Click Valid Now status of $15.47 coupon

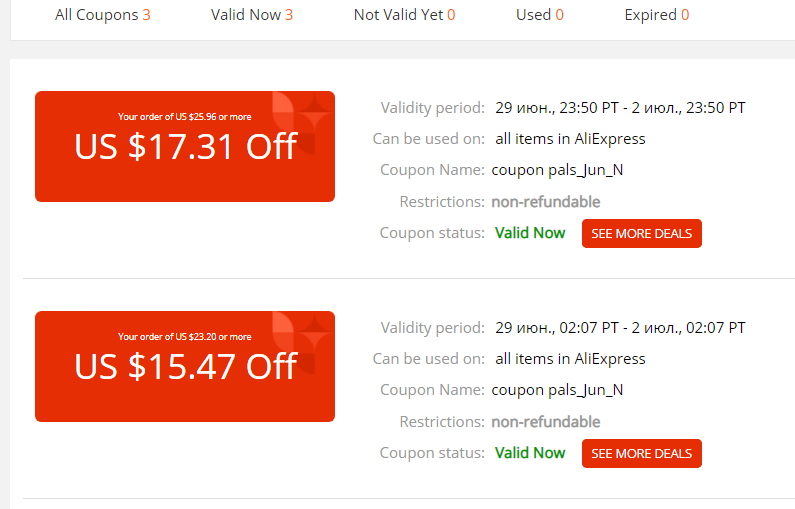[x=530, y=453]
